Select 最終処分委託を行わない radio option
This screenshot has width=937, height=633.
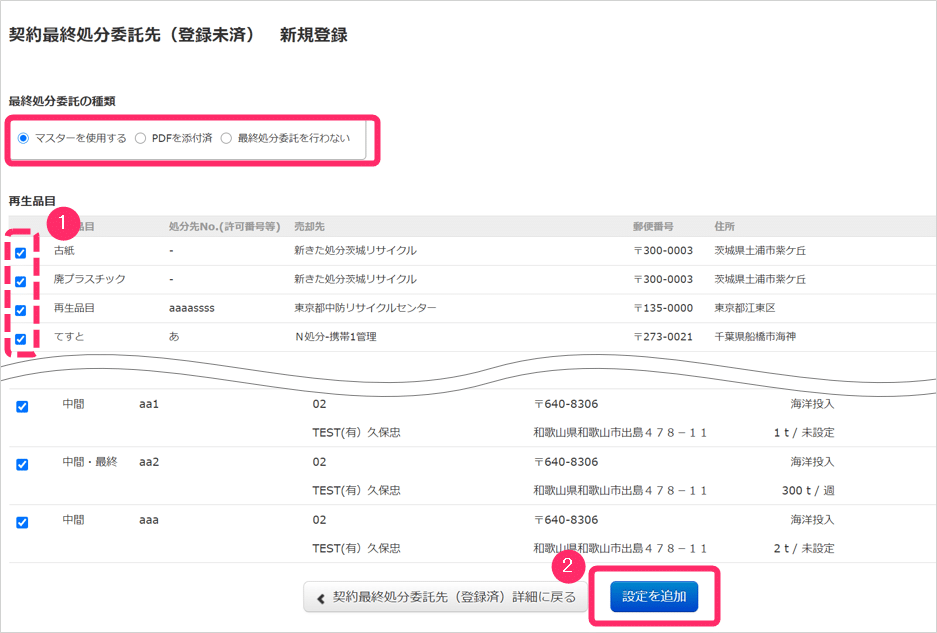tap(226, 138)
